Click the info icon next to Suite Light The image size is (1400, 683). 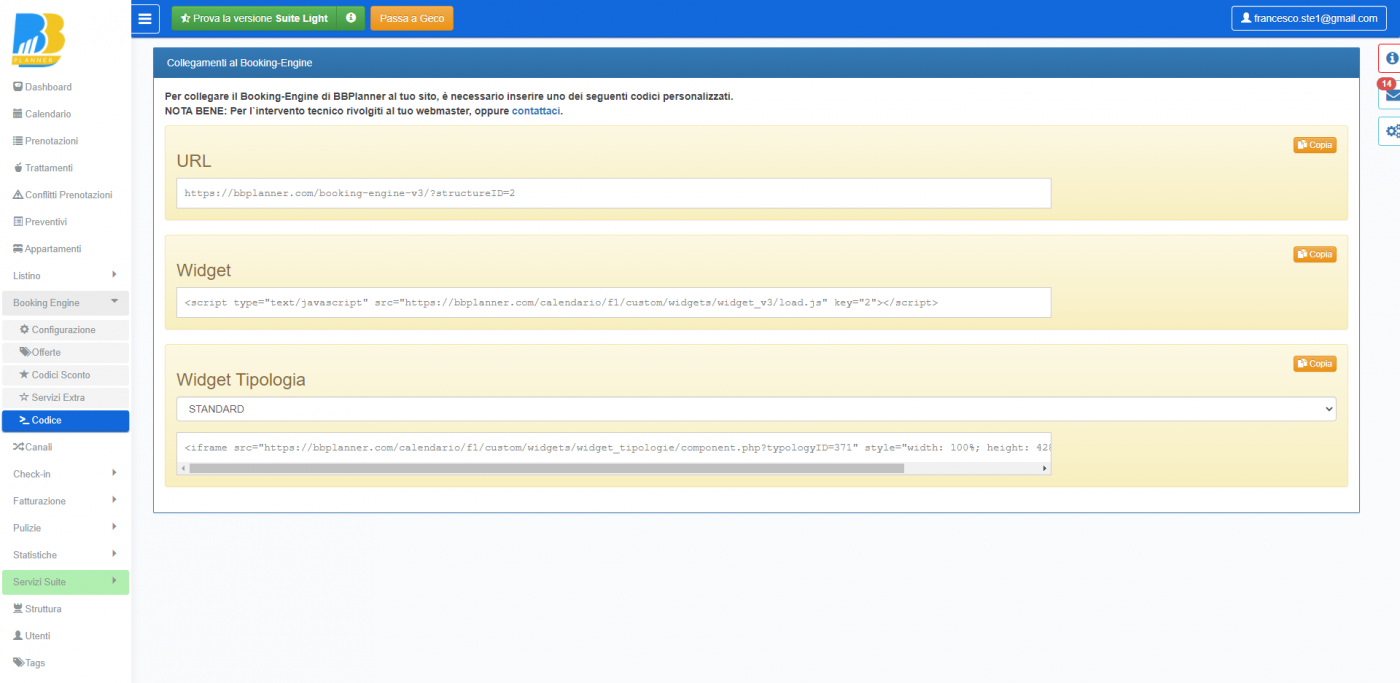(x=351, y=18)
